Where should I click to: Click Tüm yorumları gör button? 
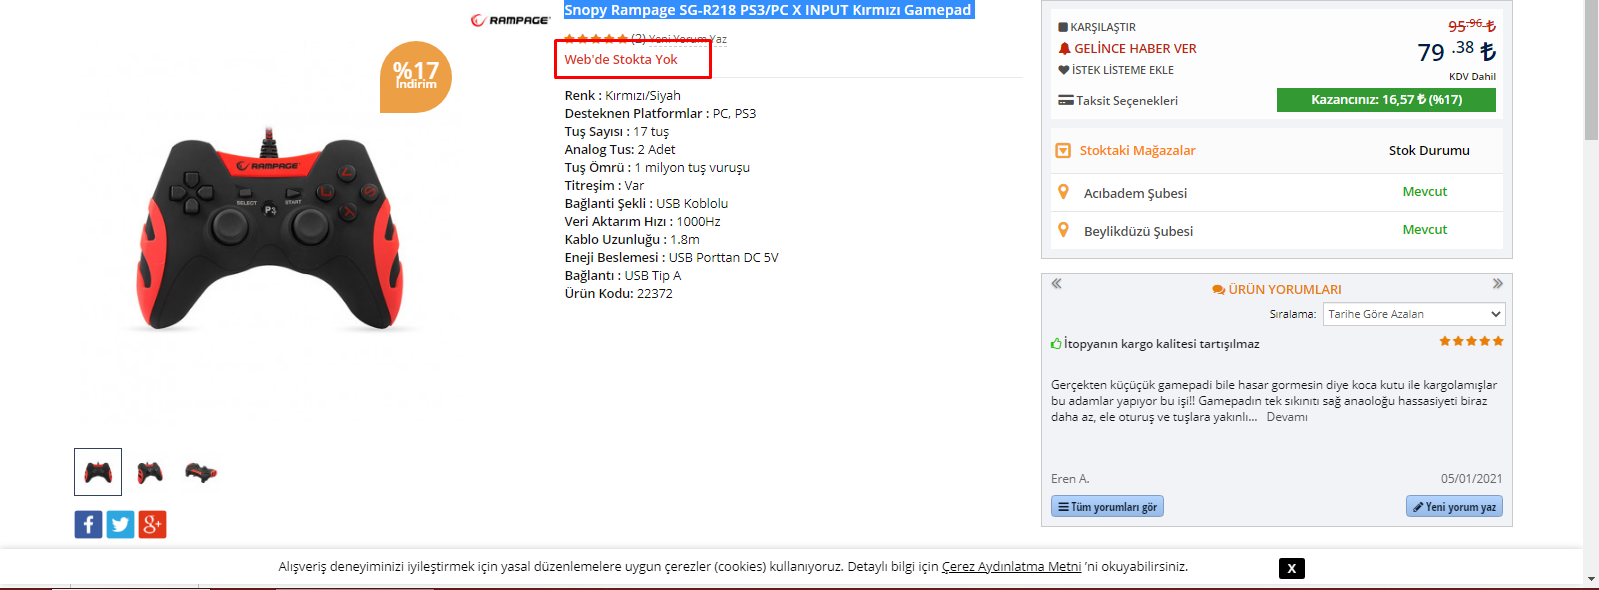(1107, 507)
